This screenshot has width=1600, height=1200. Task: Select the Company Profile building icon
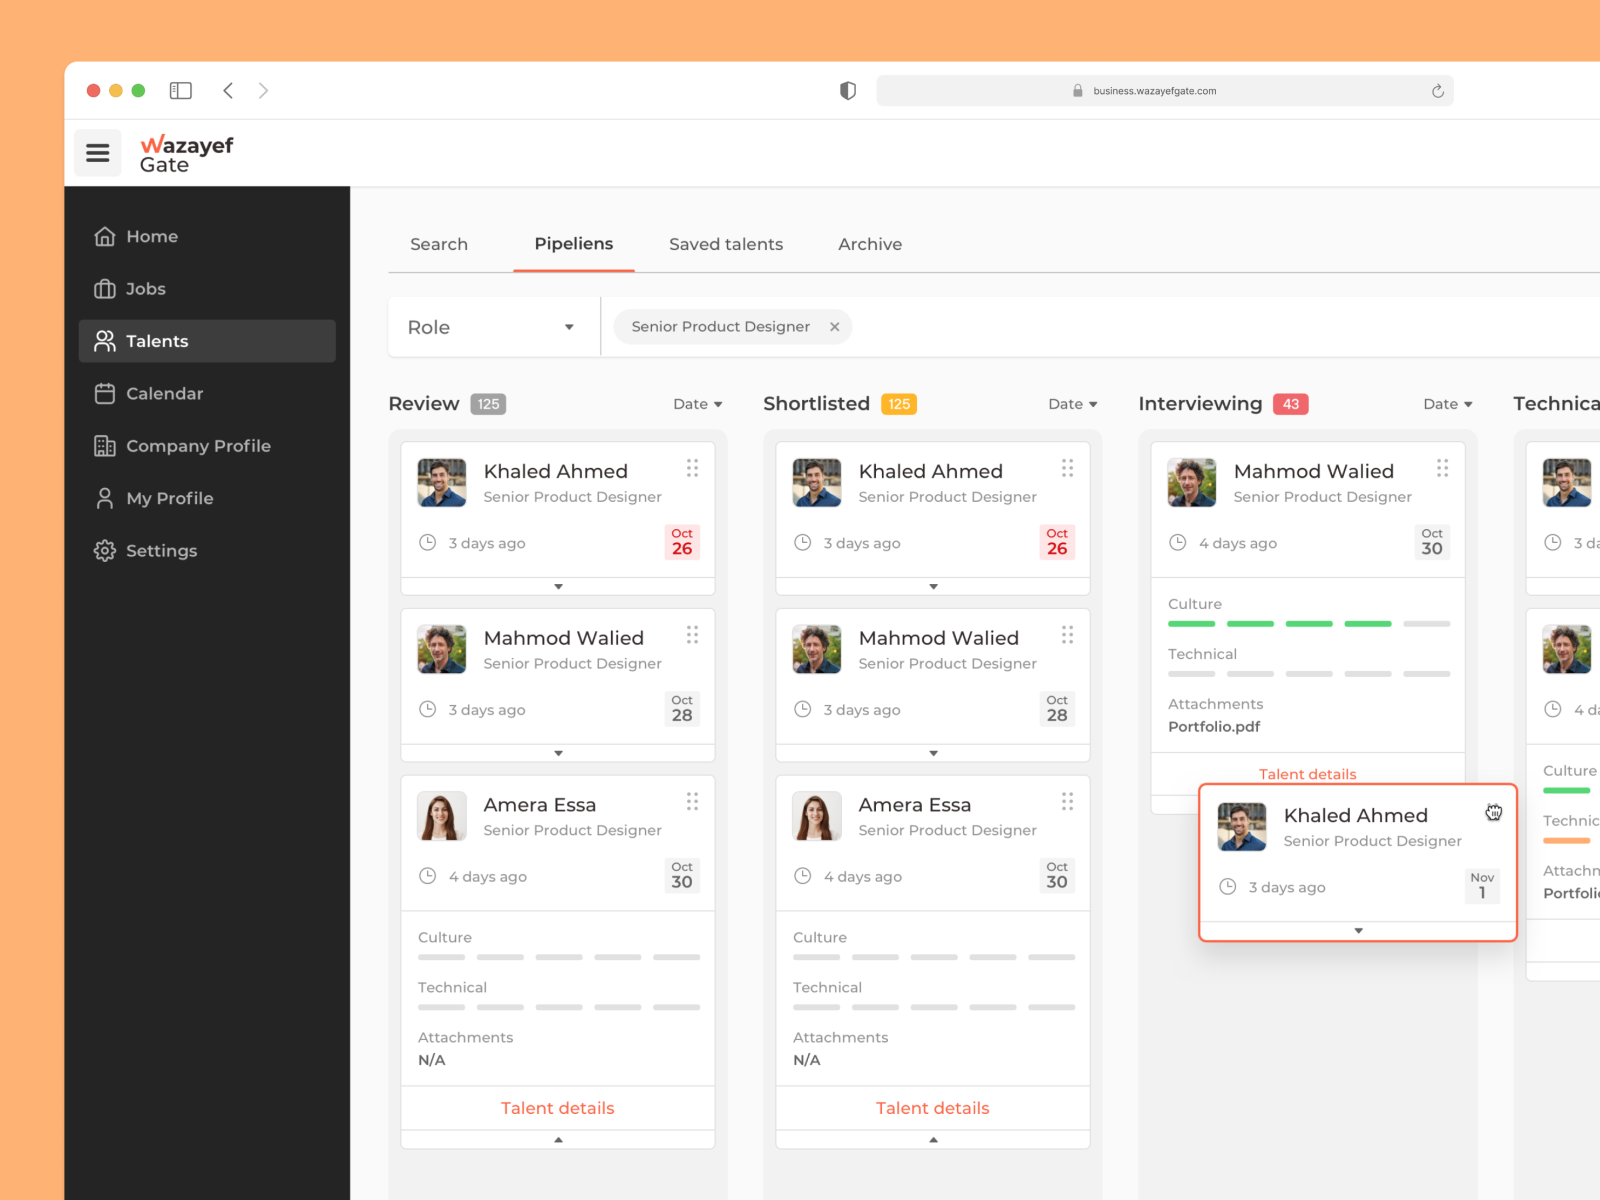point(105,446)
